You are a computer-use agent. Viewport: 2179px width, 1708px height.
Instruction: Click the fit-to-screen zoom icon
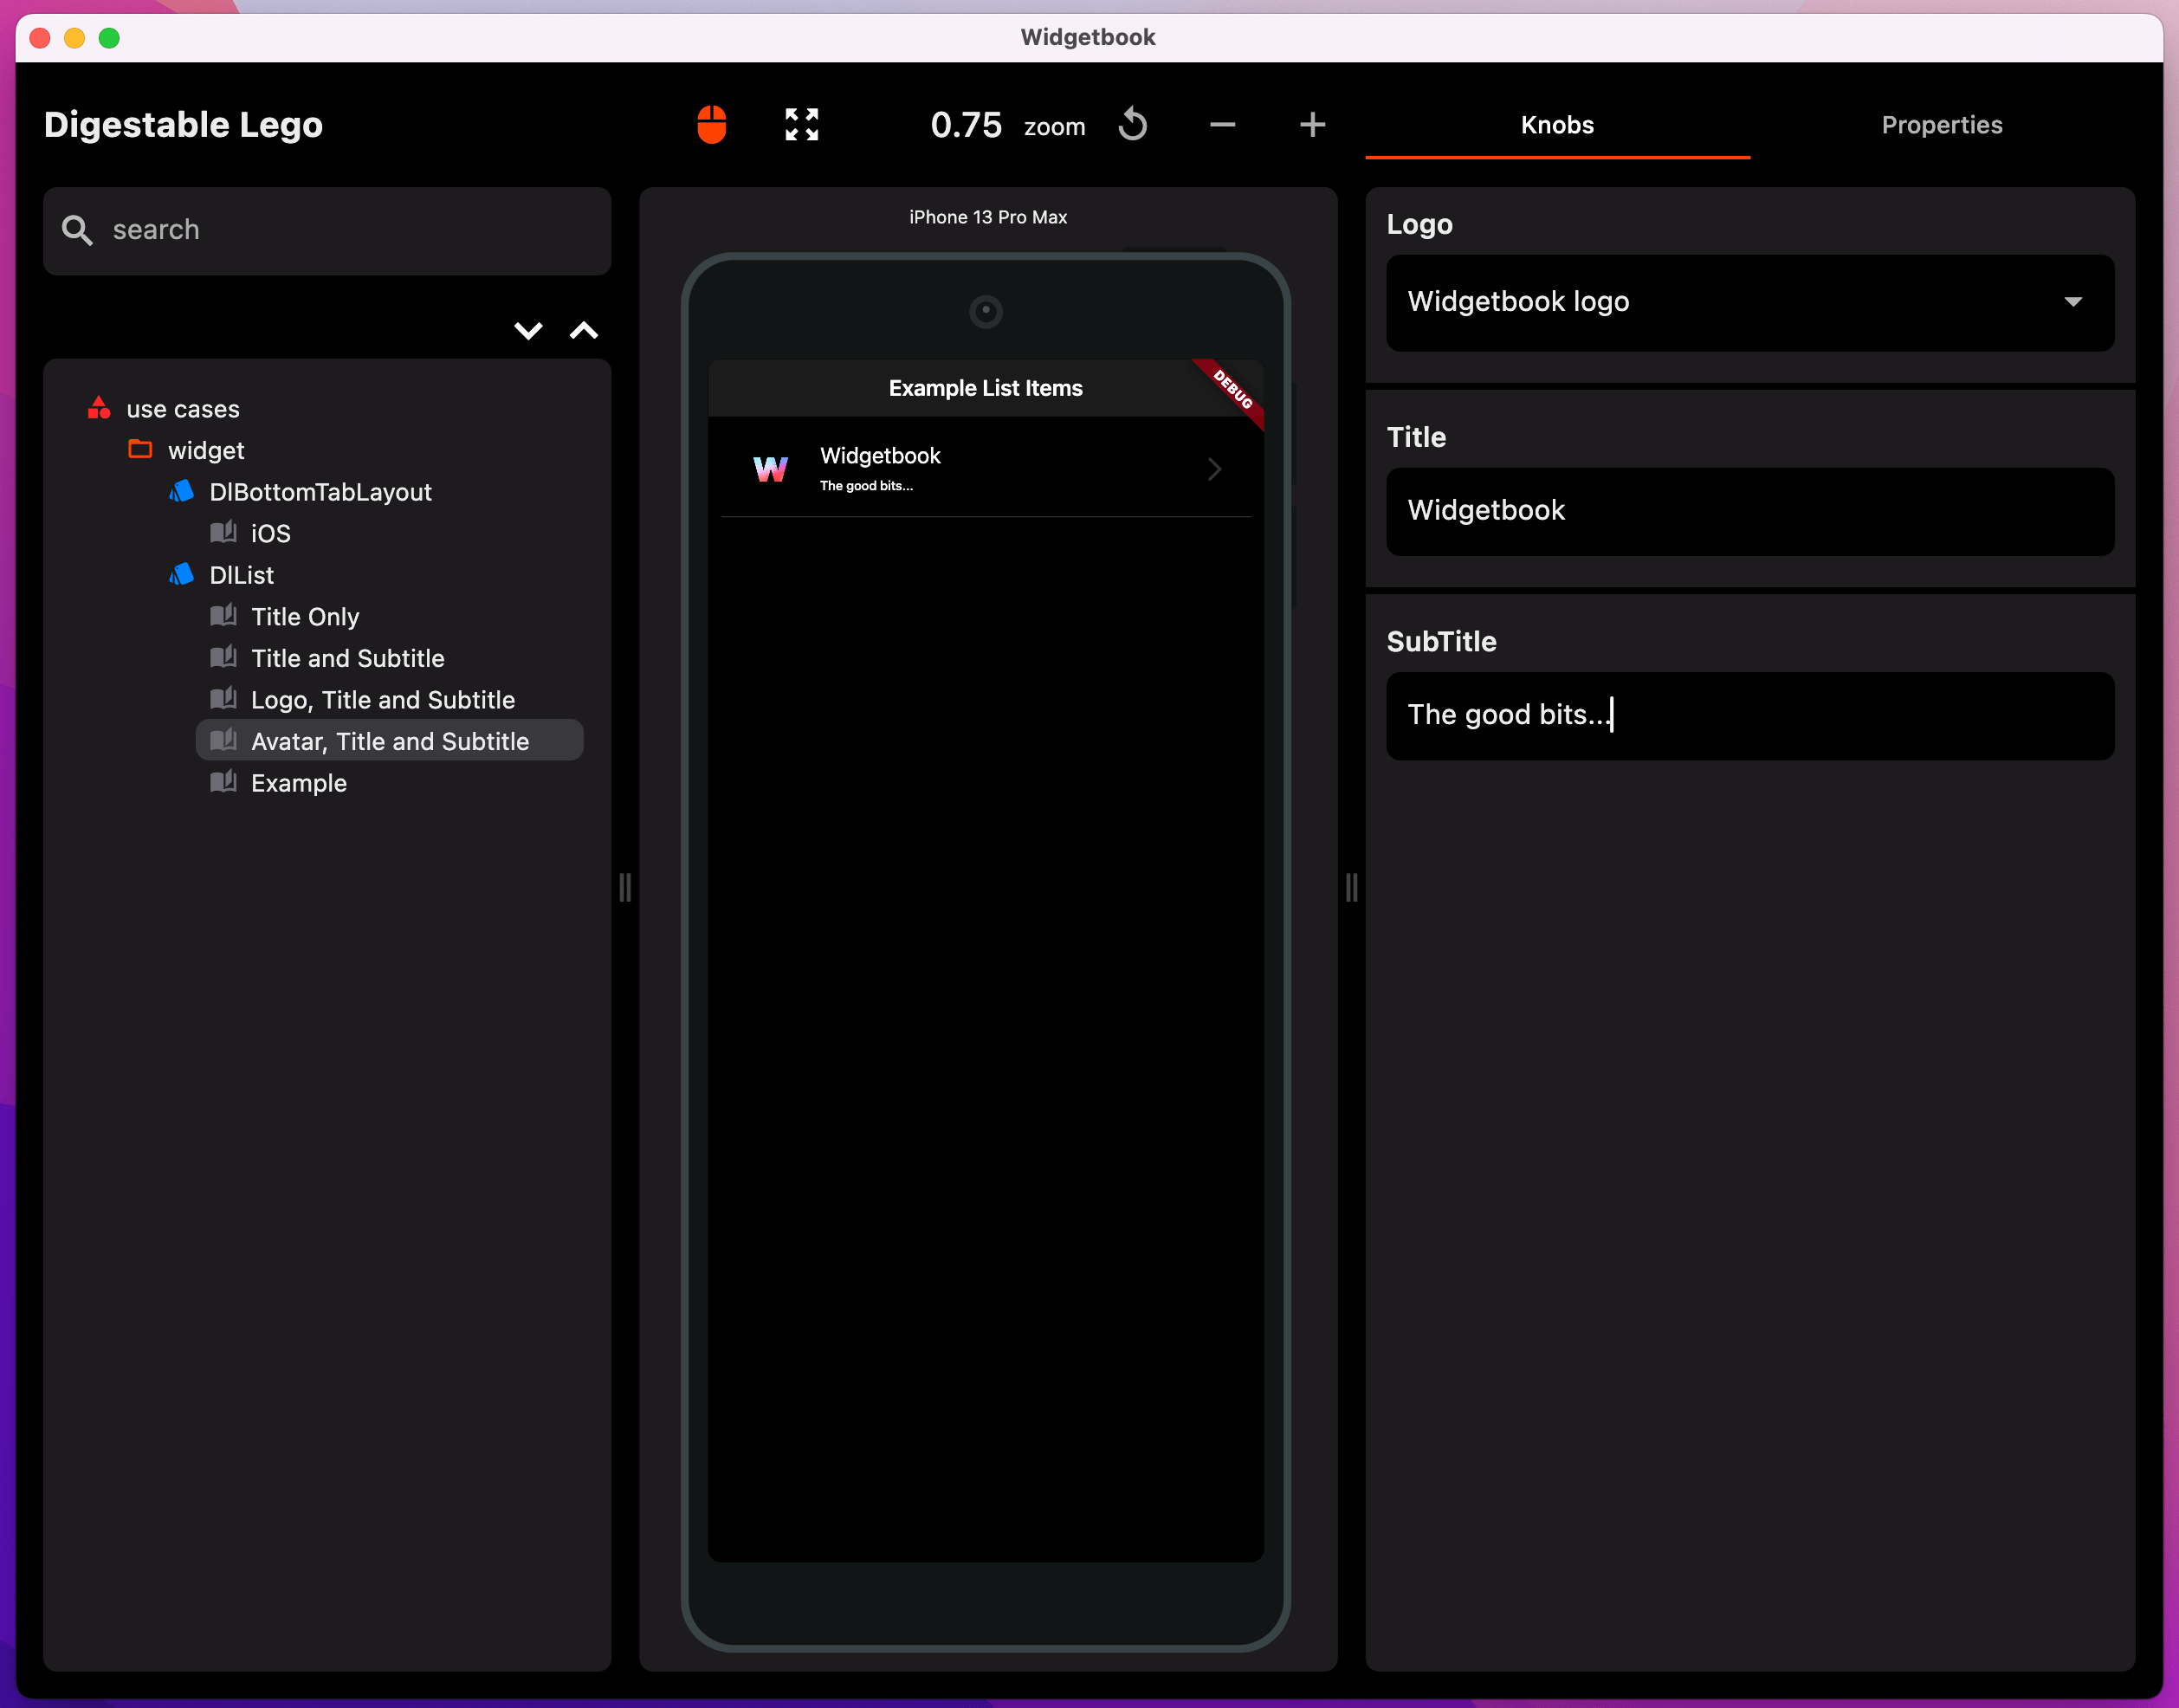pos(801,125)
